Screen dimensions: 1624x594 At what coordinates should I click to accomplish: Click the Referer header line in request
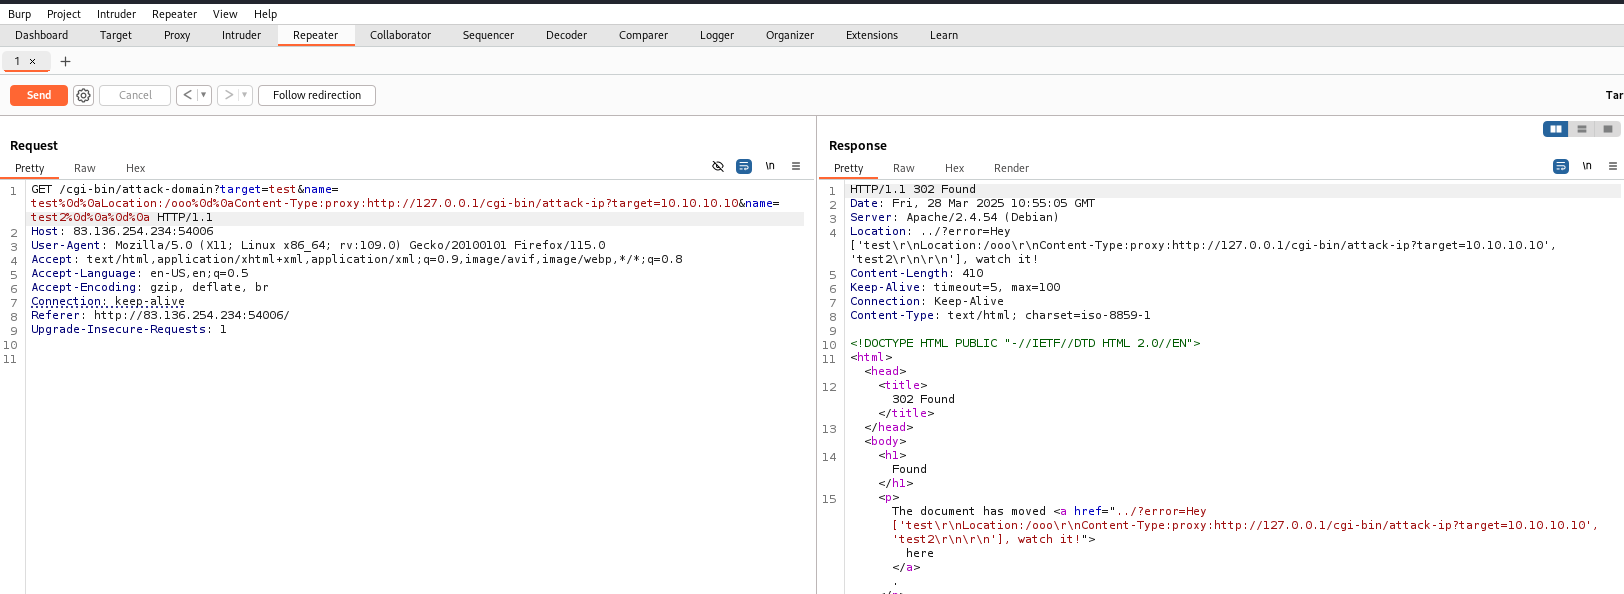pyautogui.click(x=160, y=315)
